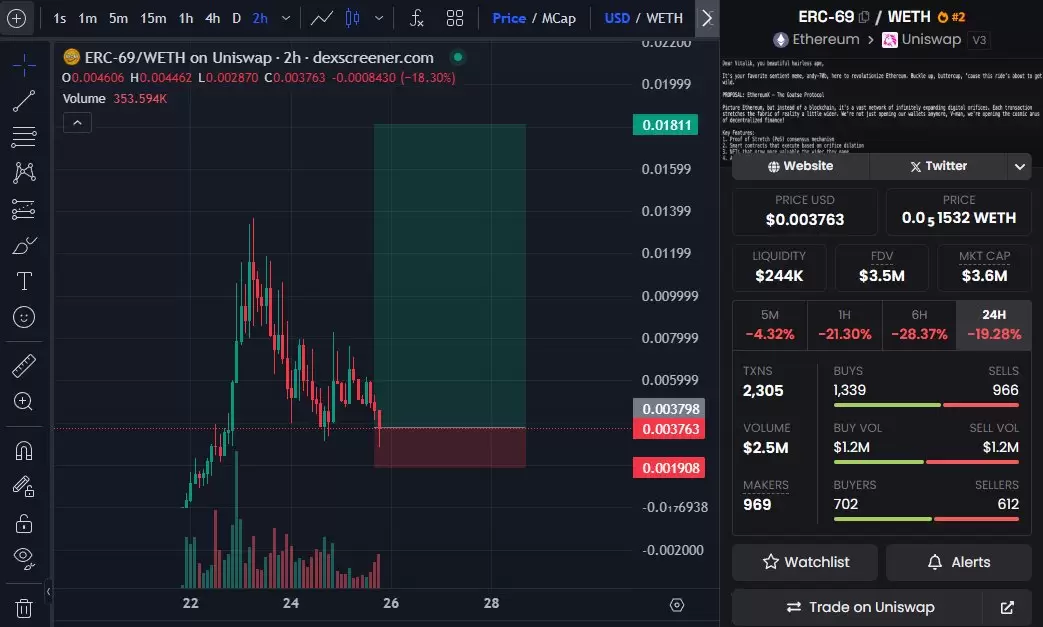
Task: Open the Fibonacci retracement tool
Action: (x=24, y=137)
